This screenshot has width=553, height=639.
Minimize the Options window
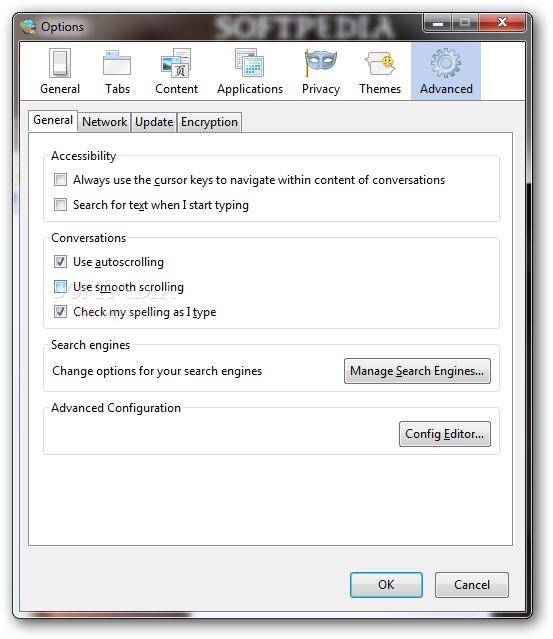438,23
